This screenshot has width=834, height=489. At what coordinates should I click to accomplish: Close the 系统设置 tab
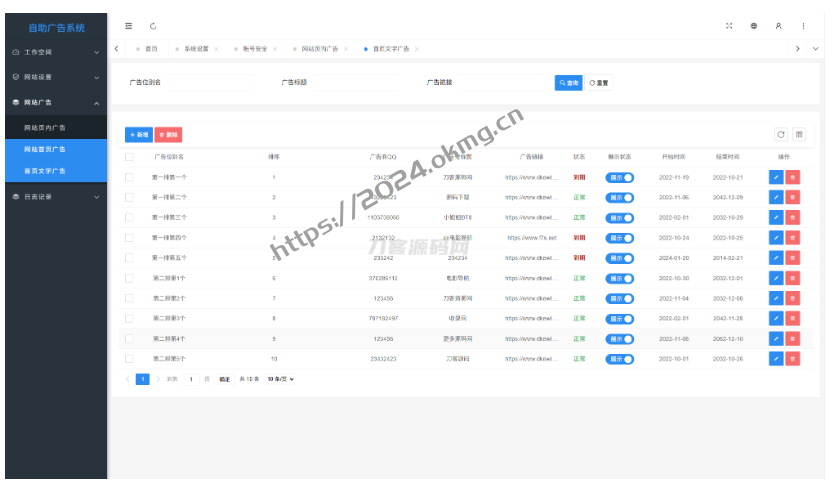[216, 49]
